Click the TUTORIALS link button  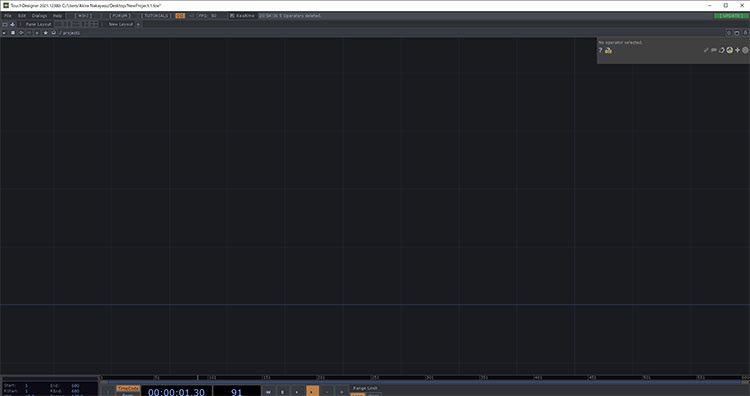point(156,16)
